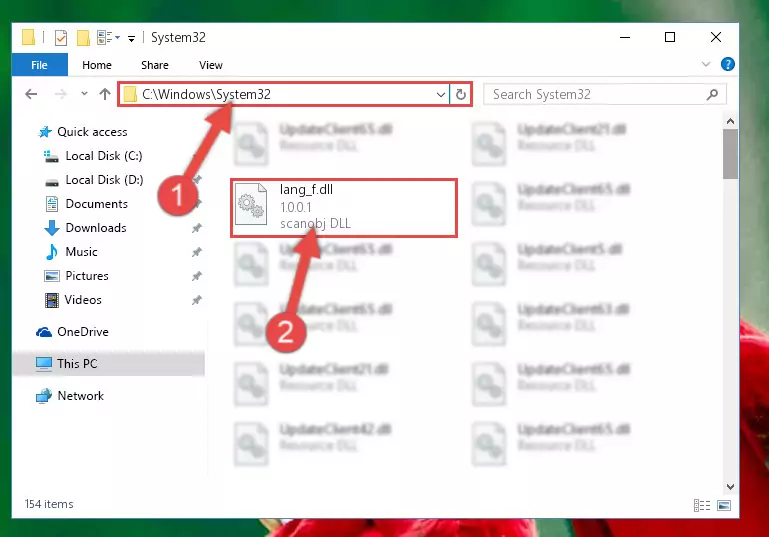Select the lang_f.dll file

coord(344,208)
